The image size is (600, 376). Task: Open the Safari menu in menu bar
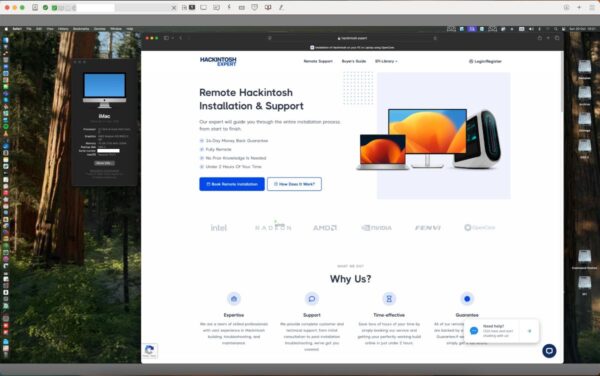pos(17,29)
